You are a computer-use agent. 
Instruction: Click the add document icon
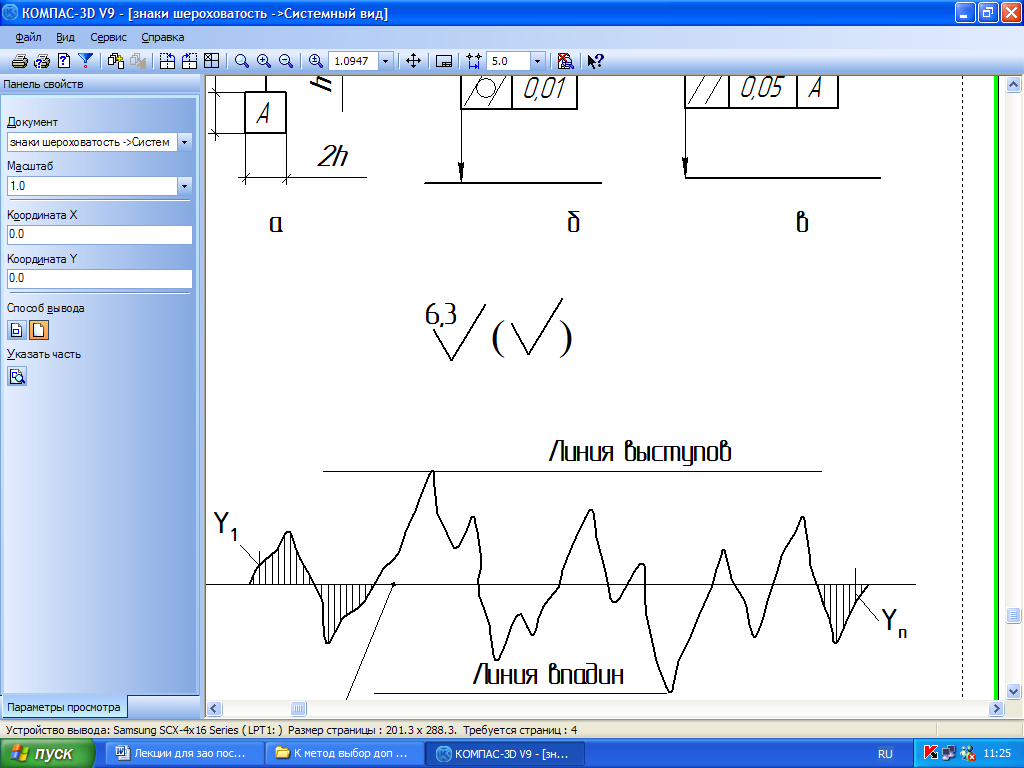click(x=116, y=61)
